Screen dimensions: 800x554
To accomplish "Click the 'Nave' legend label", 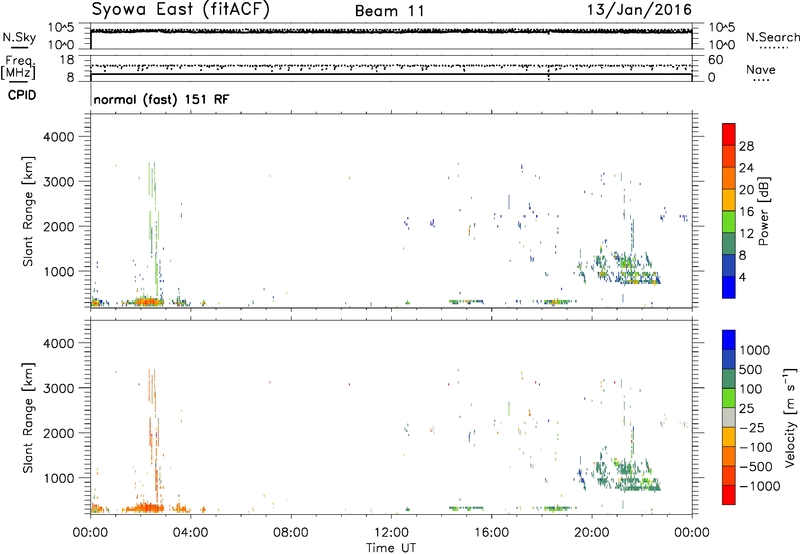I will (x=761, y=70).
